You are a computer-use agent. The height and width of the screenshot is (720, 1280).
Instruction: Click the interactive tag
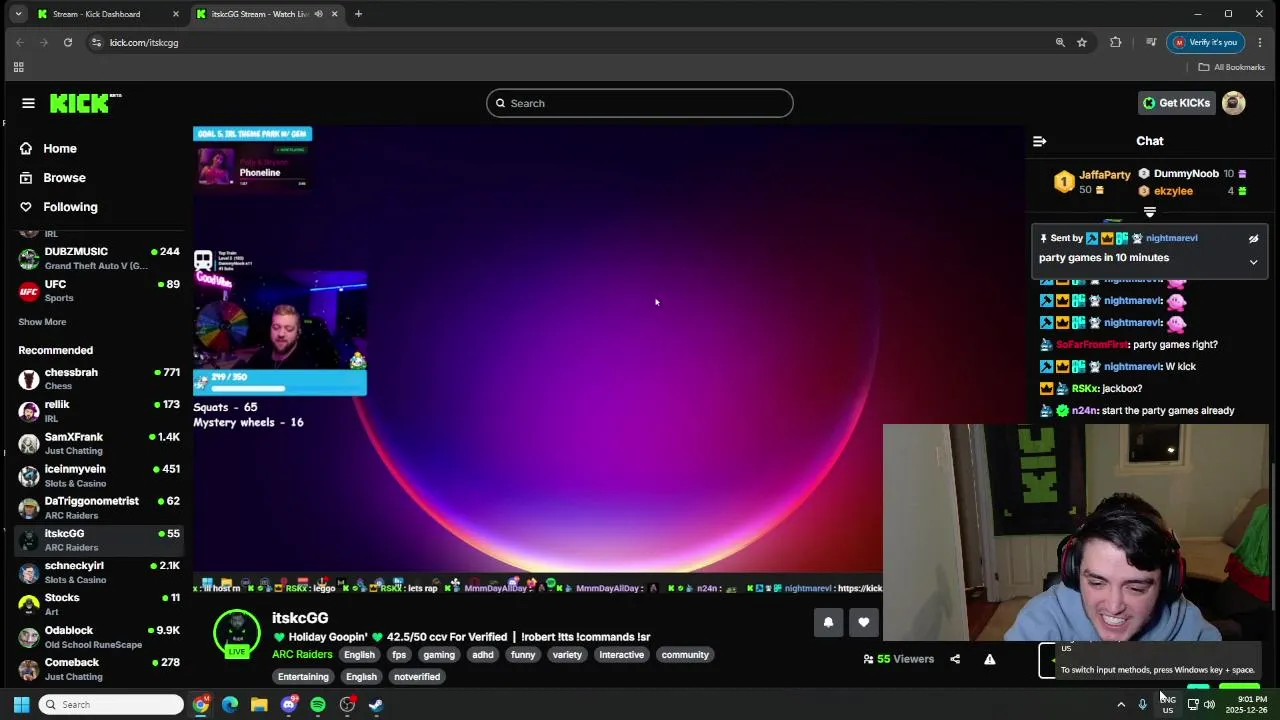pos(621,655)
